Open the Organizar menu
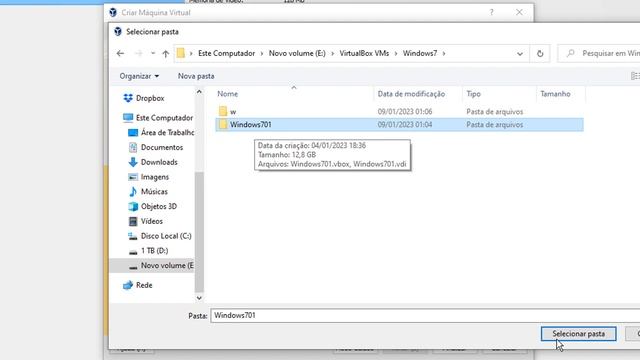 tap(139, 76)
